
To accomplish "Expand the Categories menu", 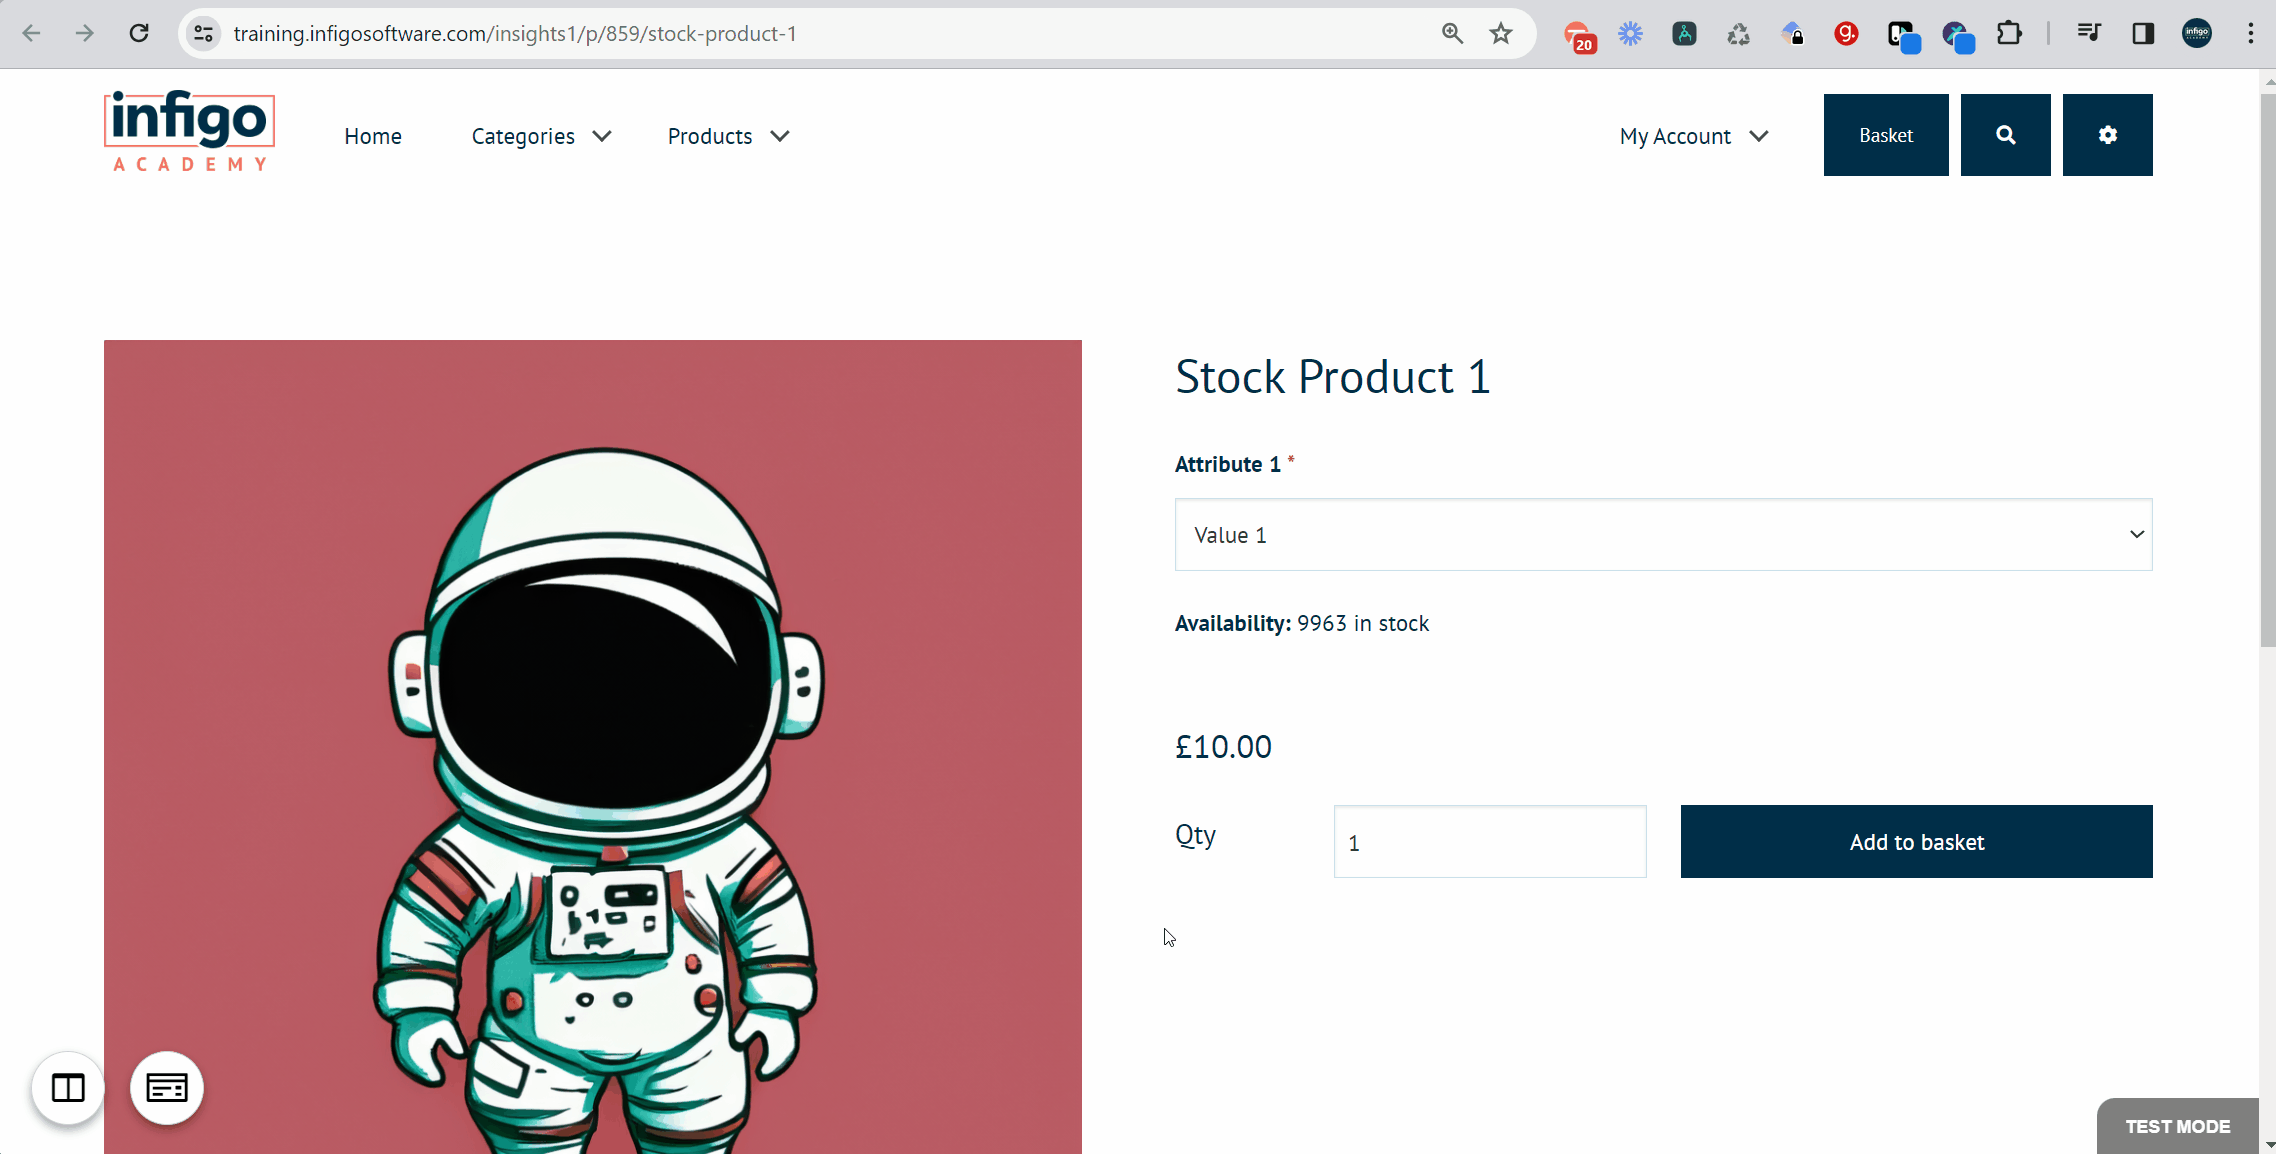I will point(541,136).
